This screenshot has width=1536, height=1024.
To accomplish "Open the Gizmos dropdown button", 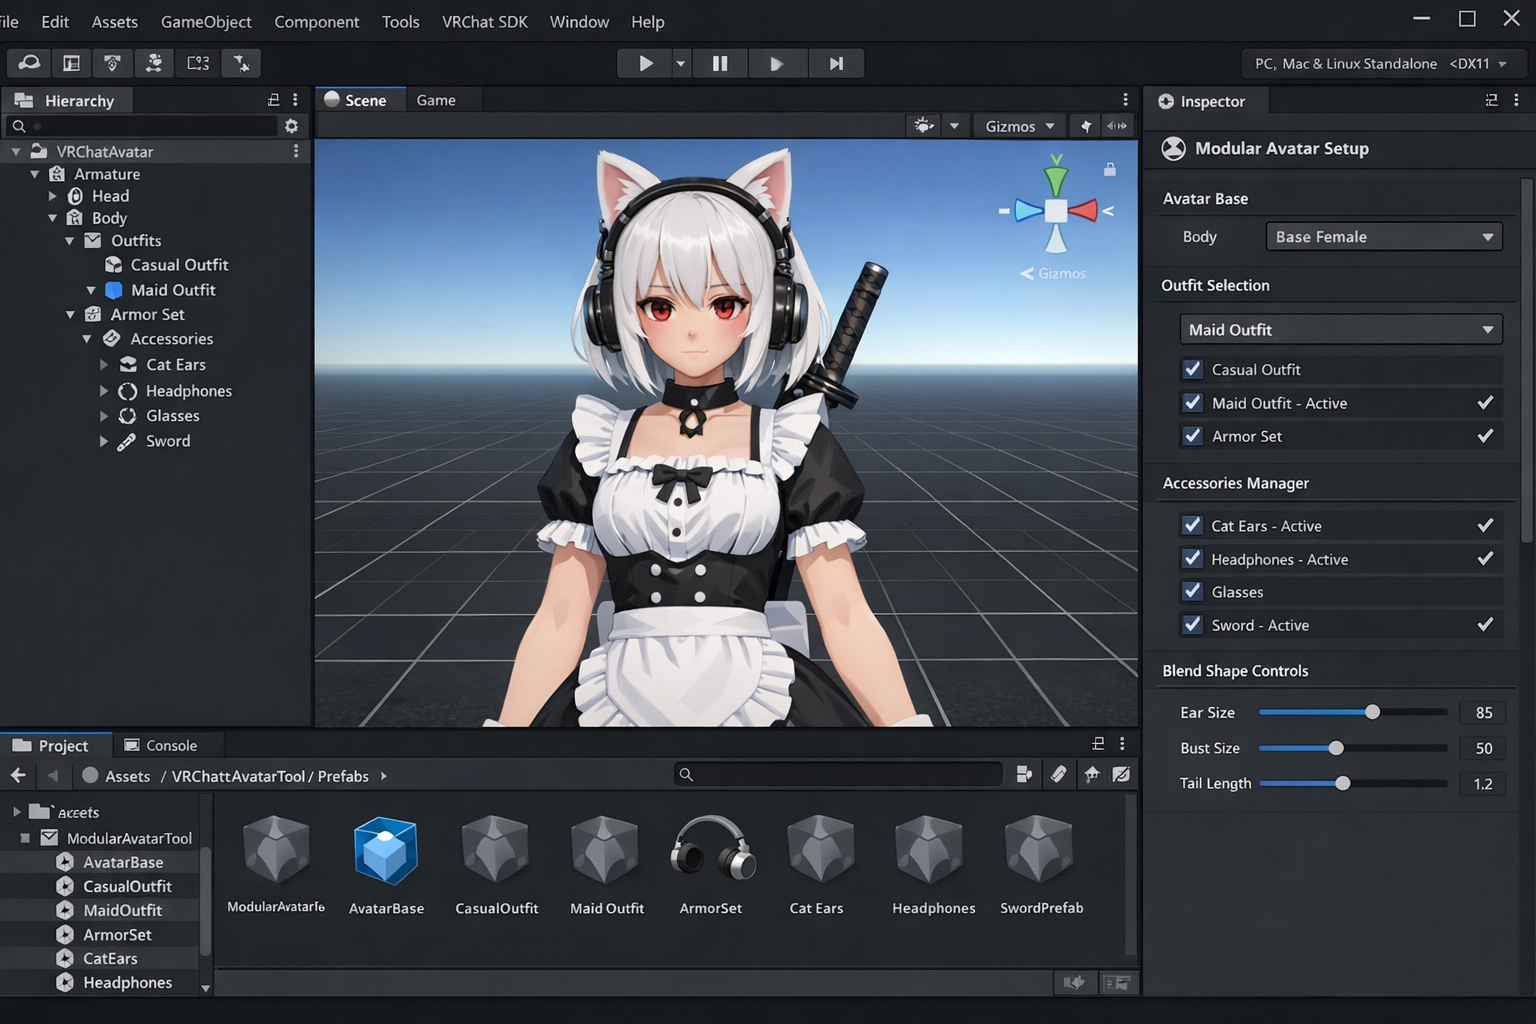I will point(1019,126).
